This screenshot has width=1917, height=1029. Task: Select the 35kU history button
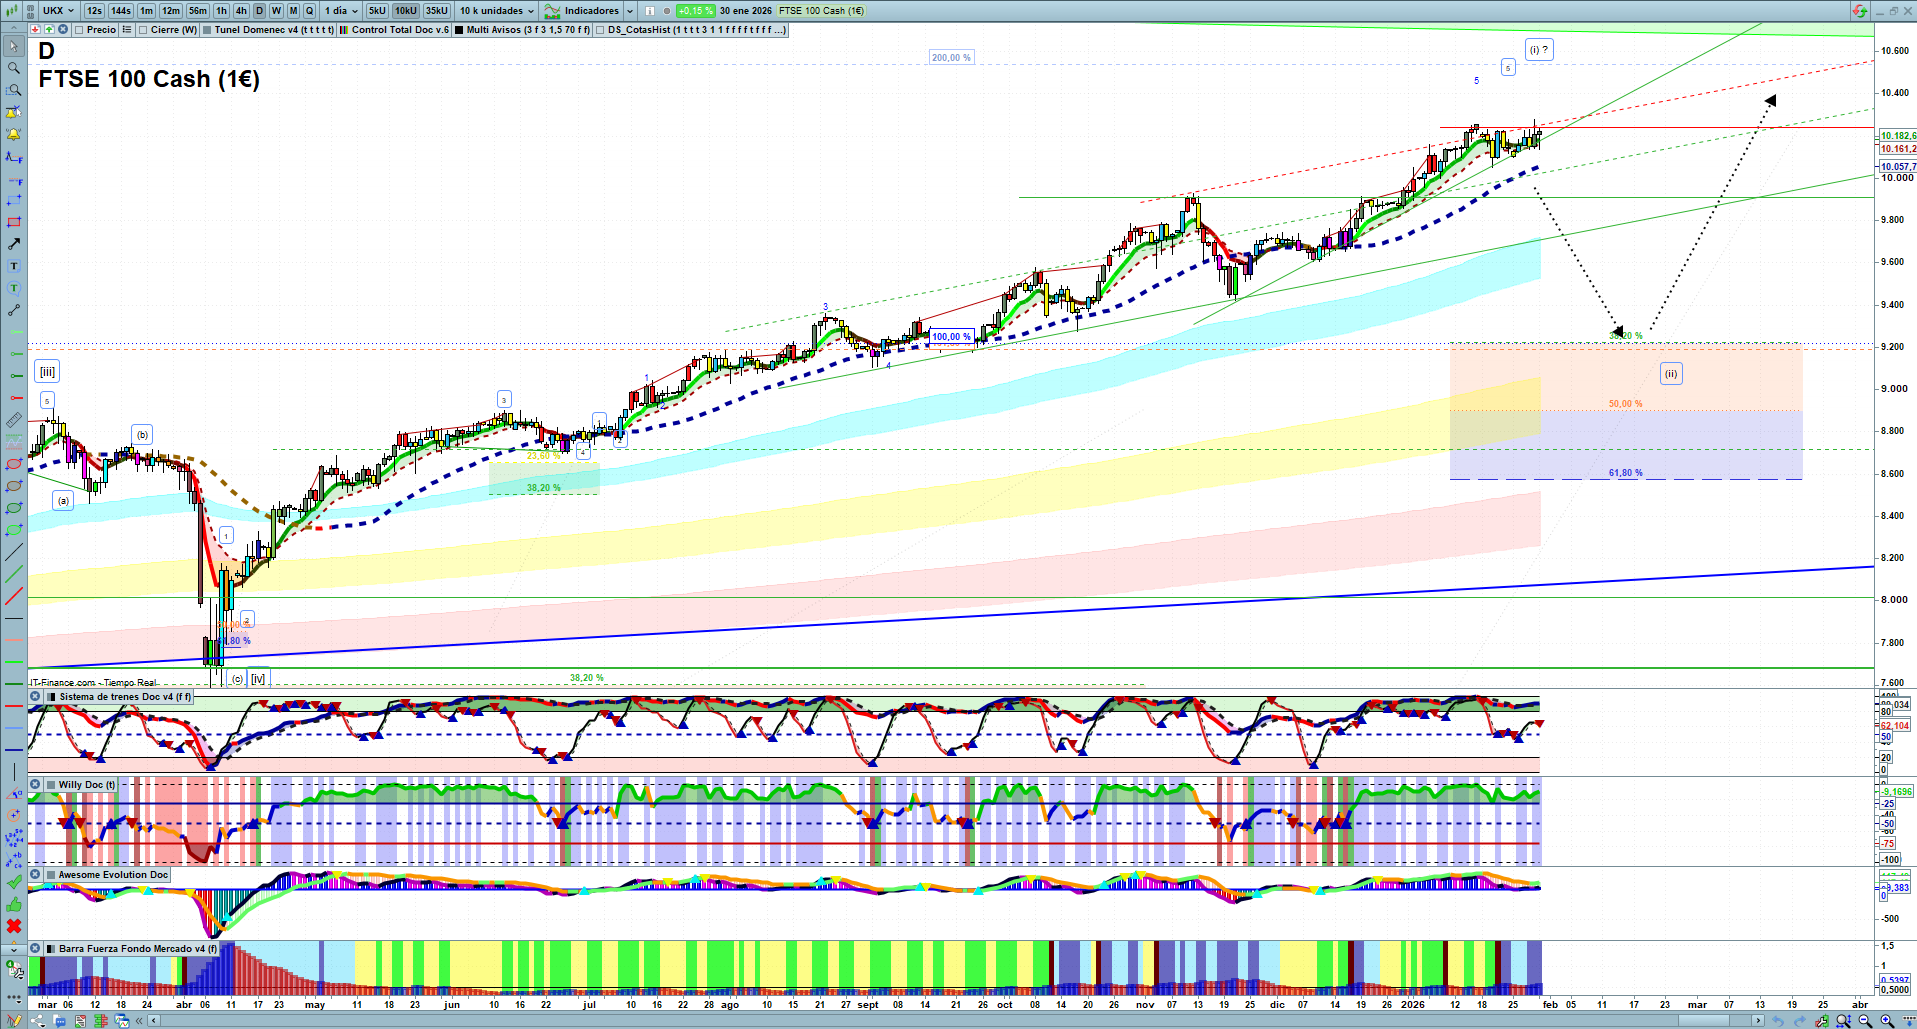[437, 11]
